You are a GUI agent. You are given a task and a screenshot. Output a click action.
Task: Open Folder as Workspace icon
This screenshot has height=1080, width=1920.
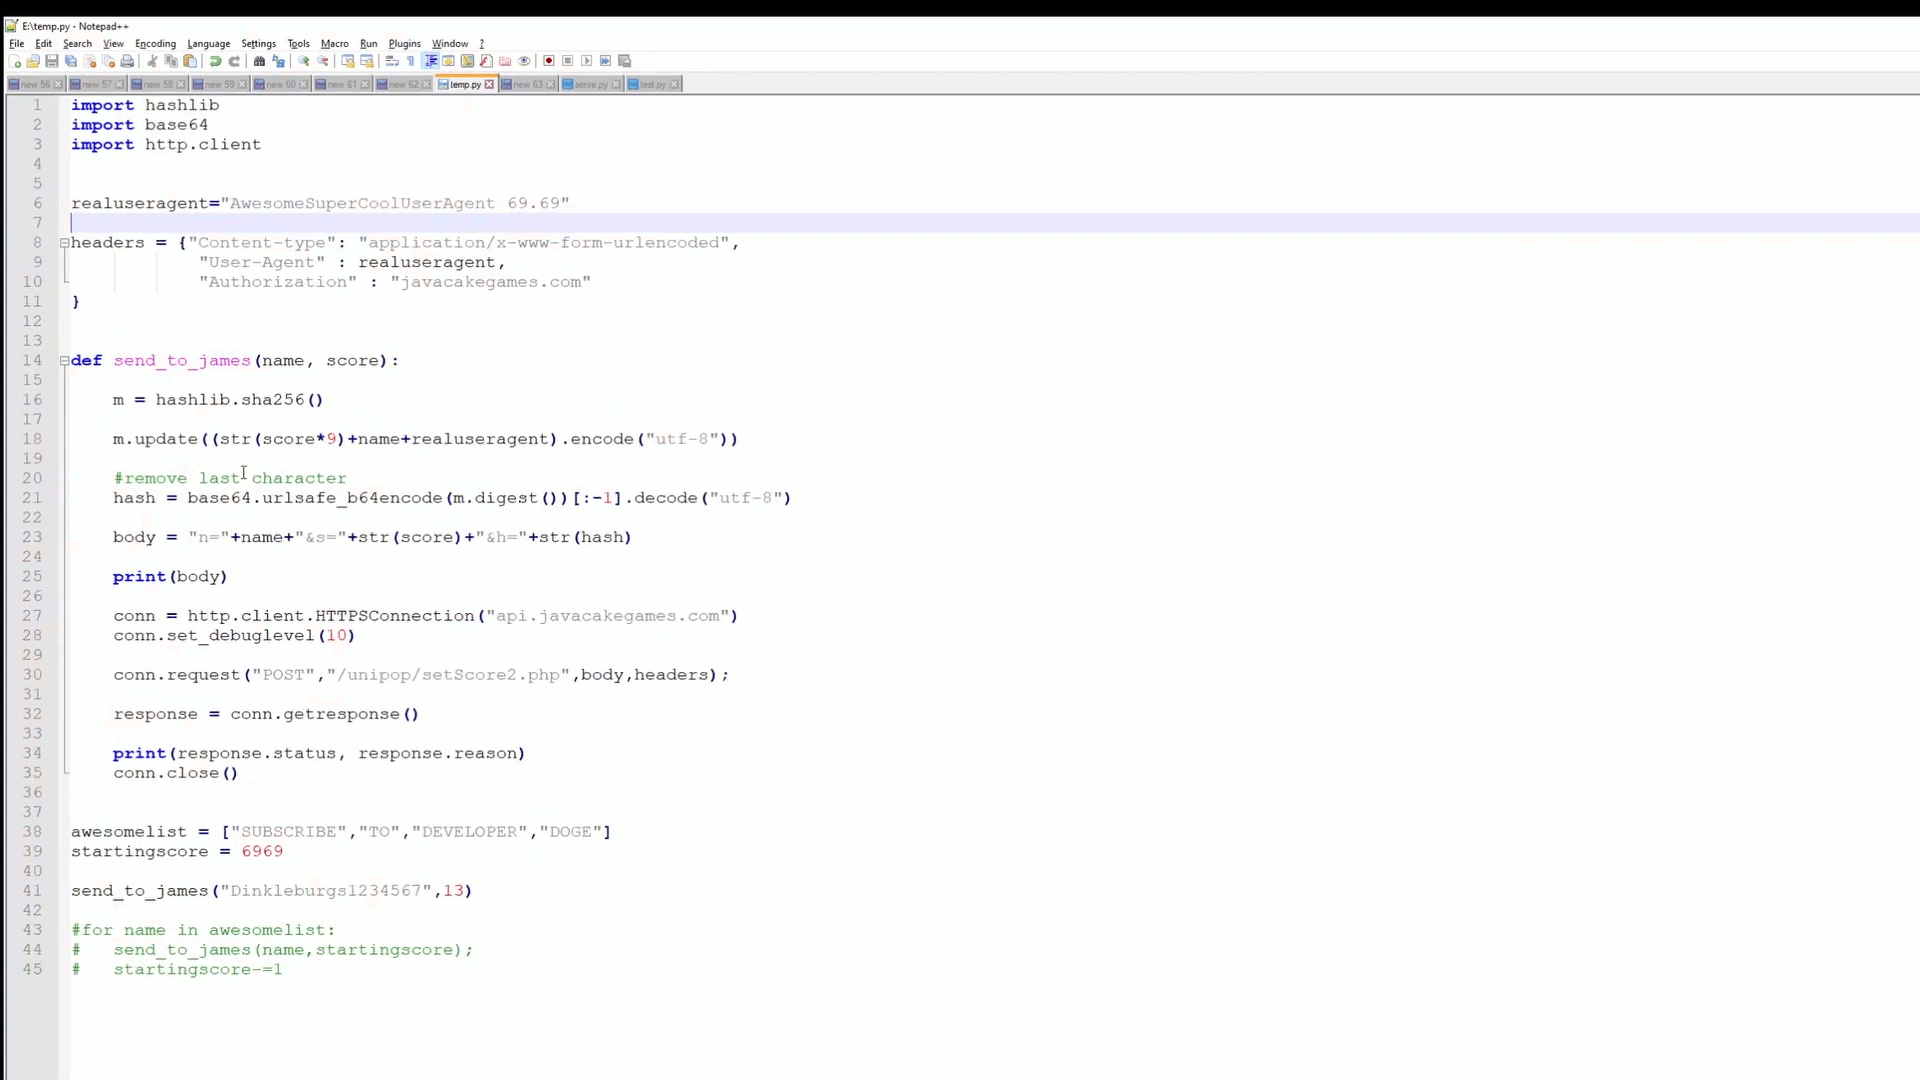(505, 61)
